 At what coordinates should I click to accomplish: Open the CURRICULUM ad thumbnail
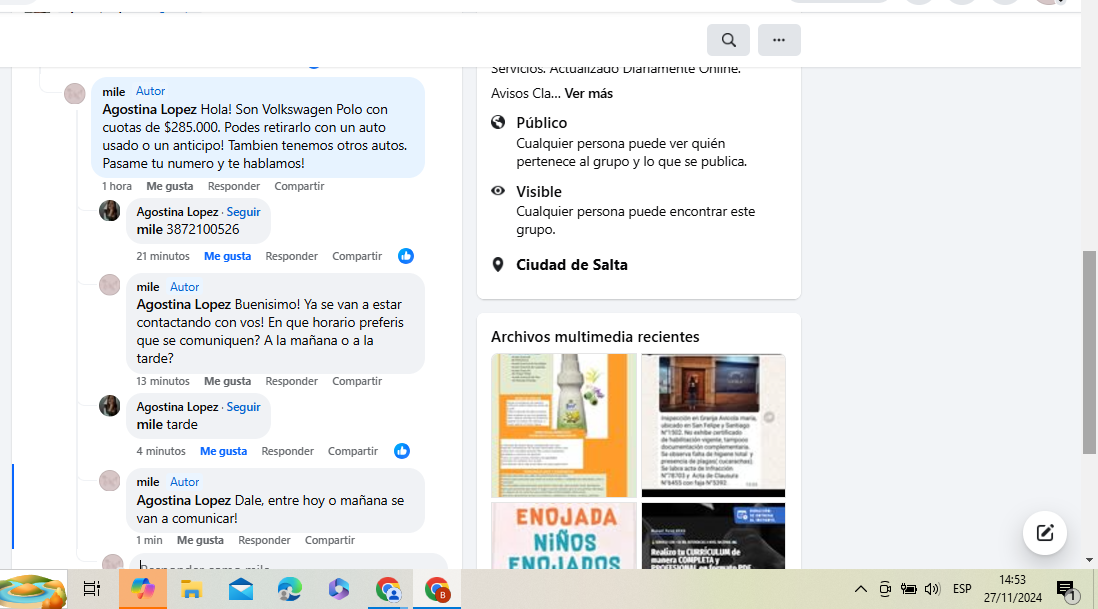[713, 536]
